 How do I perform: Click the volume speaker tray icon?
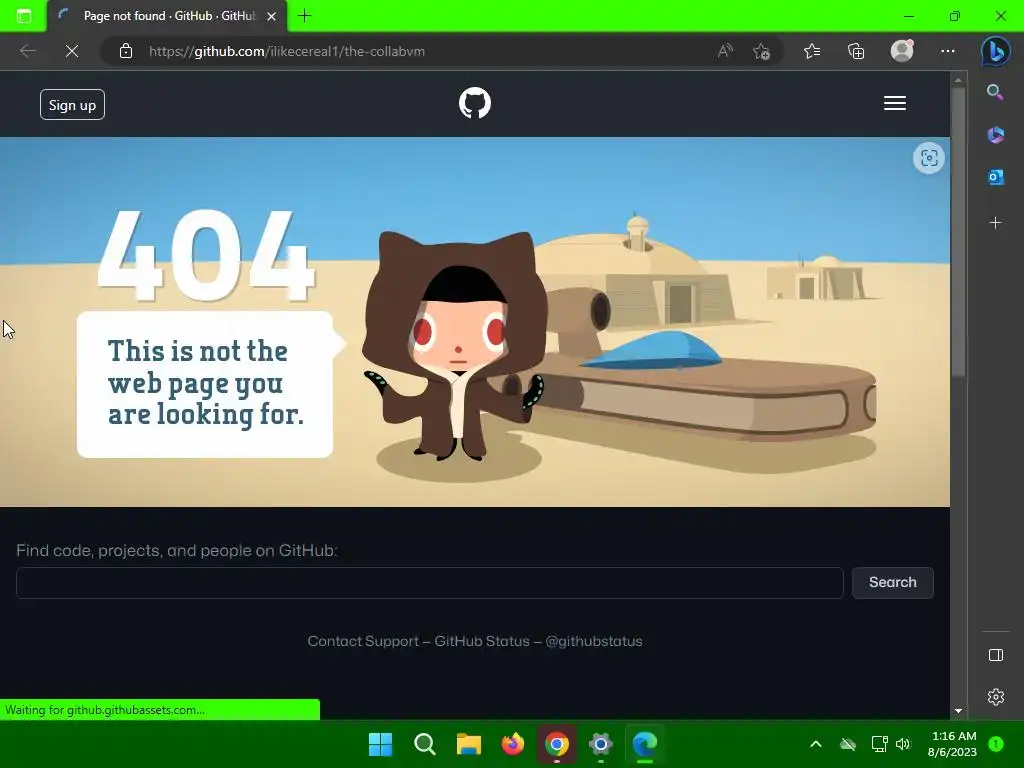[903, 744]
